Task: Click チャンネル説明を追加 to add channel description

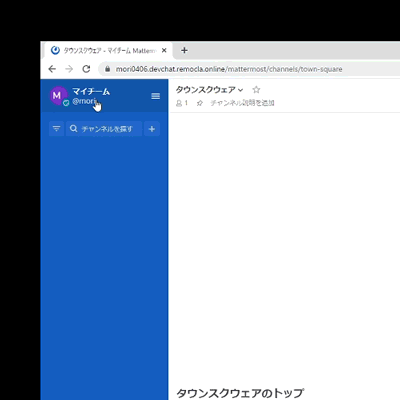Action: point(242,103)
